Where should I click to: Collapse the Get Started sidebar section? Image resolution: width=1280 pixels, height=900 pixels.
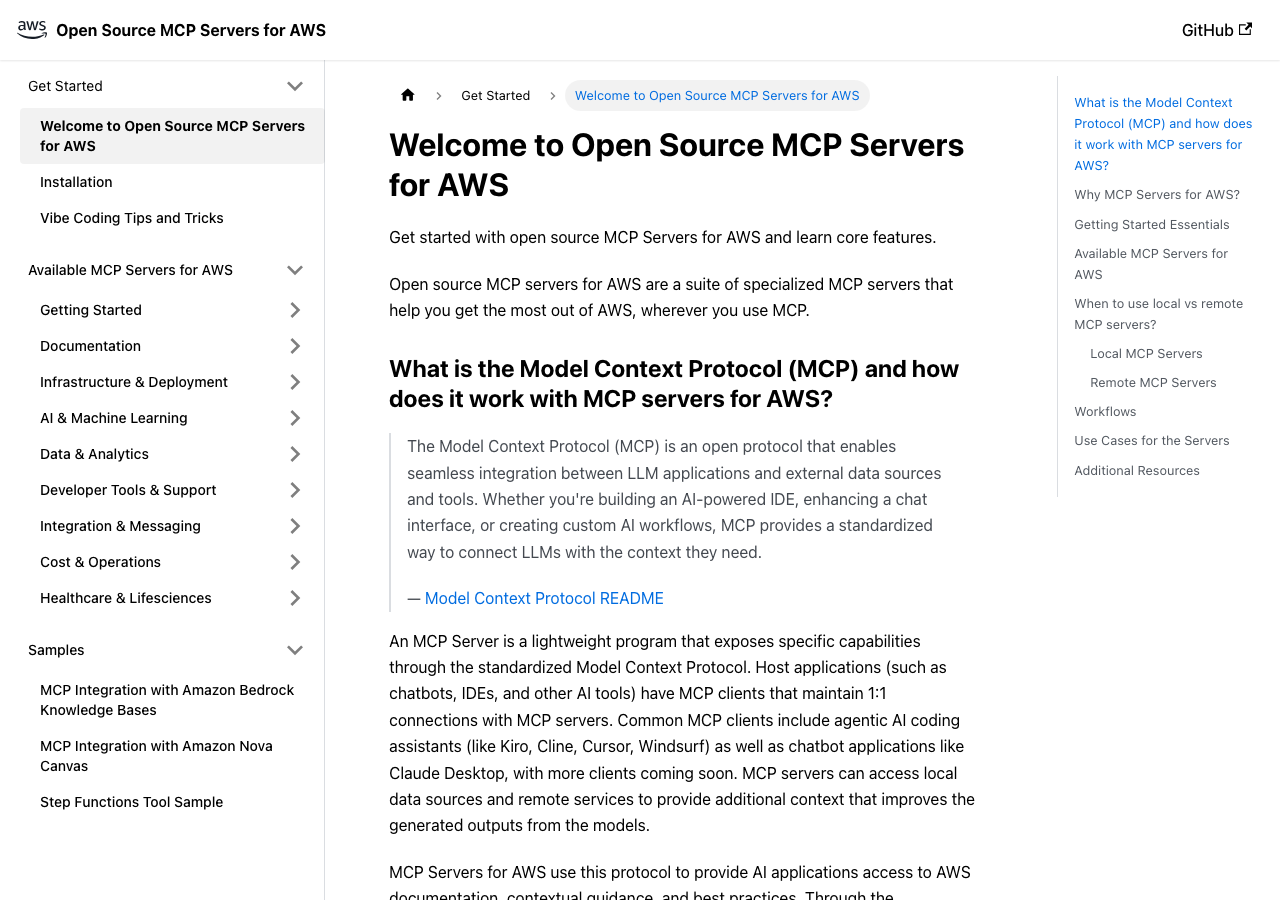coord(295,86)
